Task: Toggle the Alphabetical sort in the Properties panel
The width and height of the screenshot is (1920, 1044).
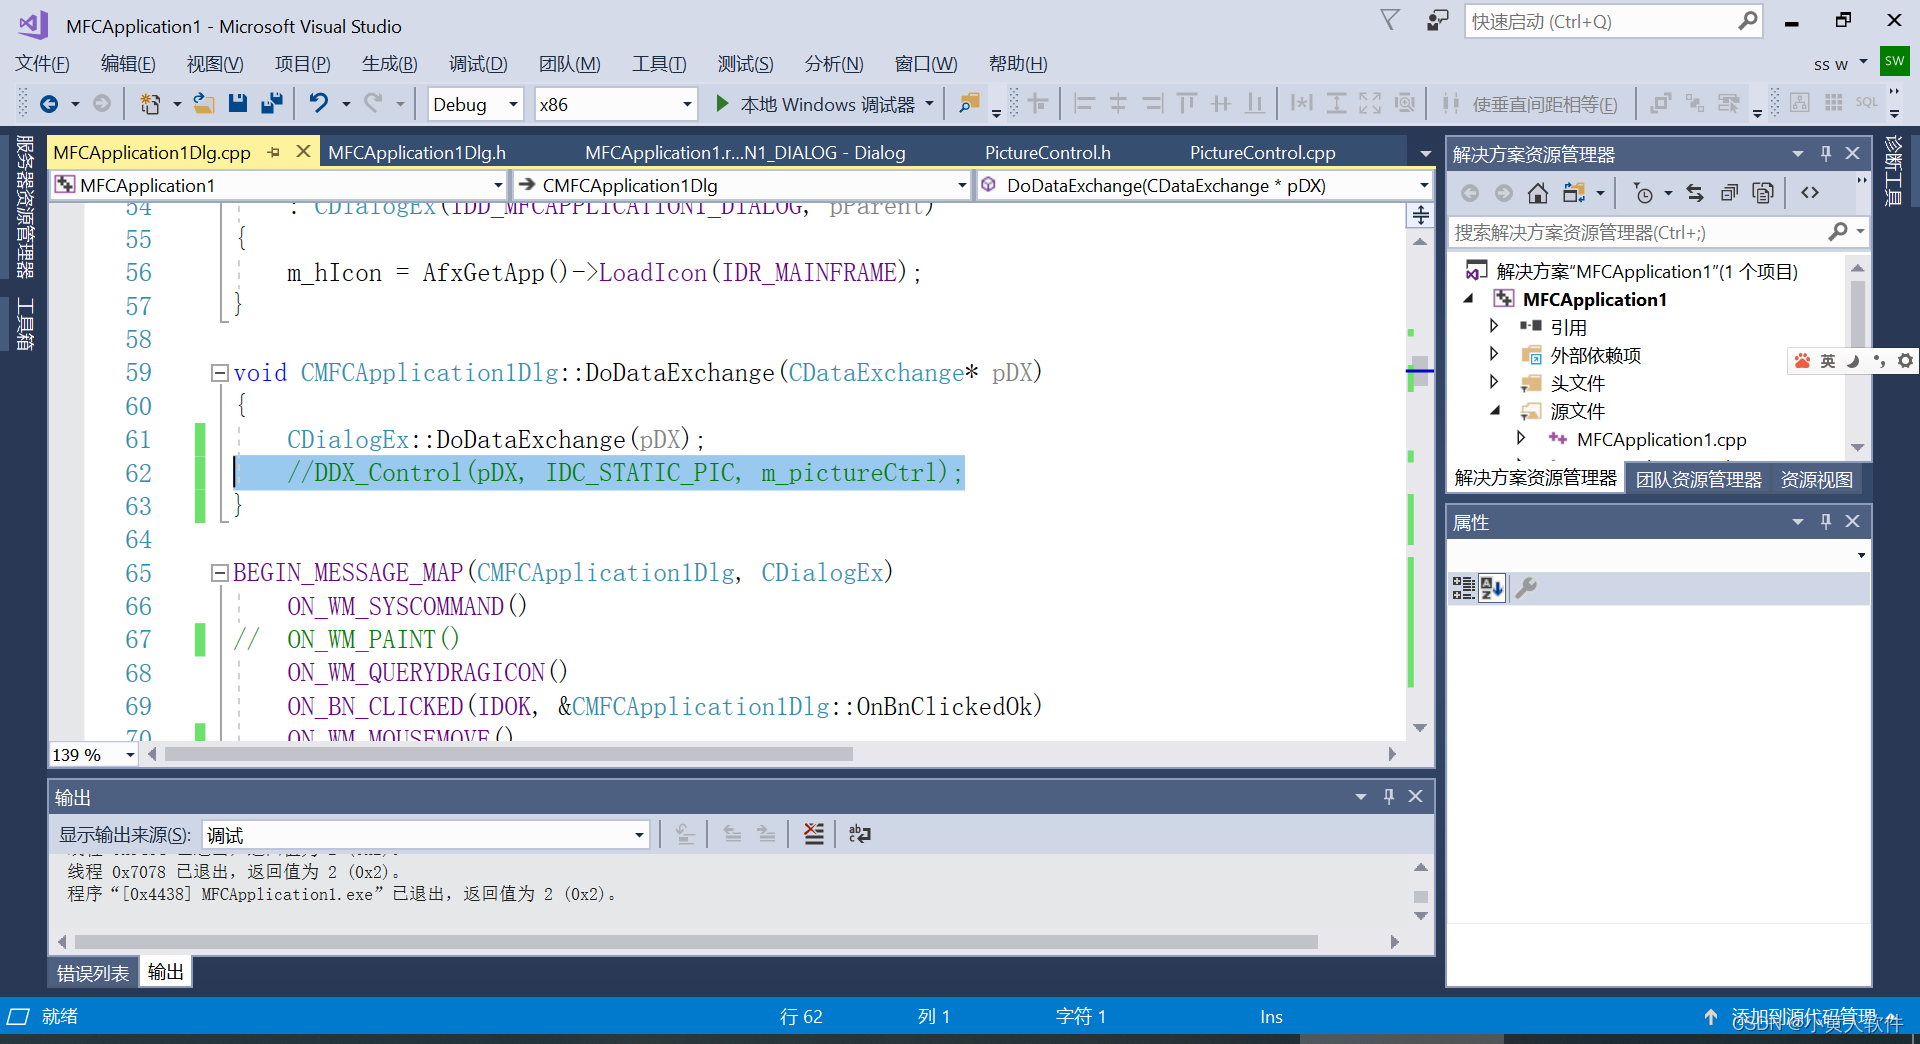Action: (x=1491, y=588)
